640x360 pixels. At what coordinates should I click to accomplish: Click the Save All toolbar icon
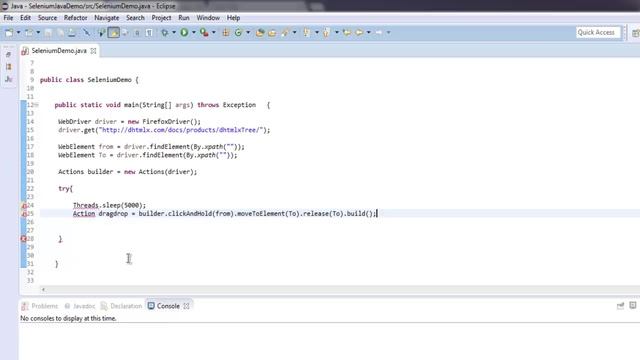[60, 33]
